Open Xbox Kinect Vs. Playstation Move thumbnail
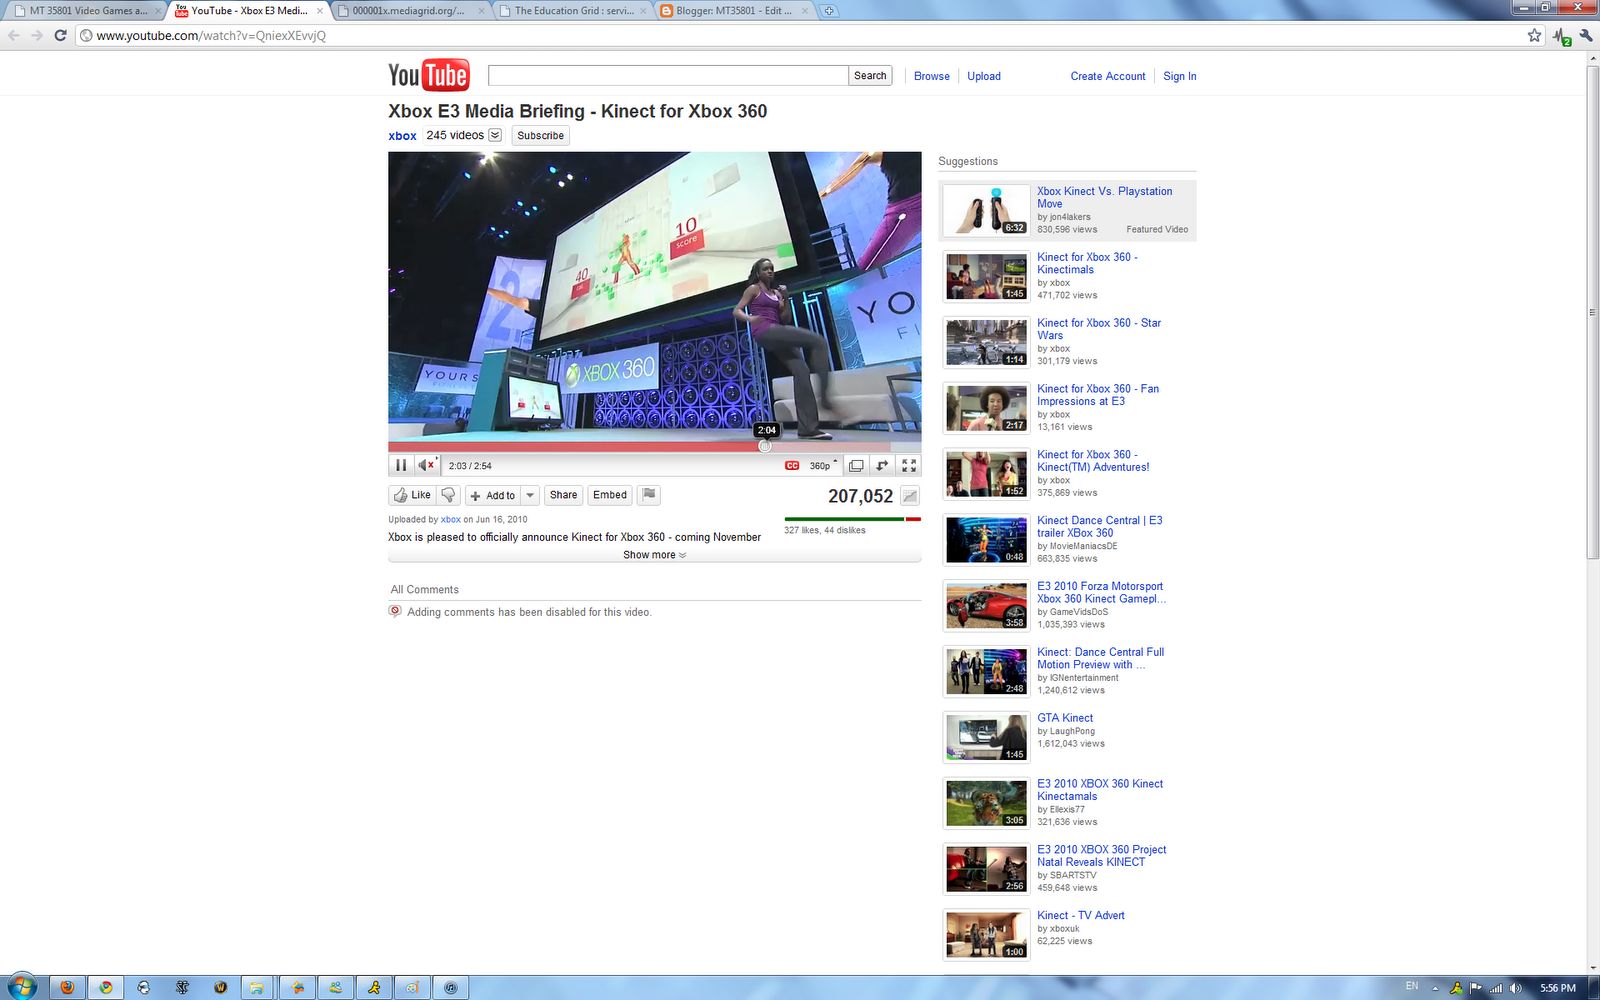Viewport: 1600px width, 1000px height. [x=986, y=210]
